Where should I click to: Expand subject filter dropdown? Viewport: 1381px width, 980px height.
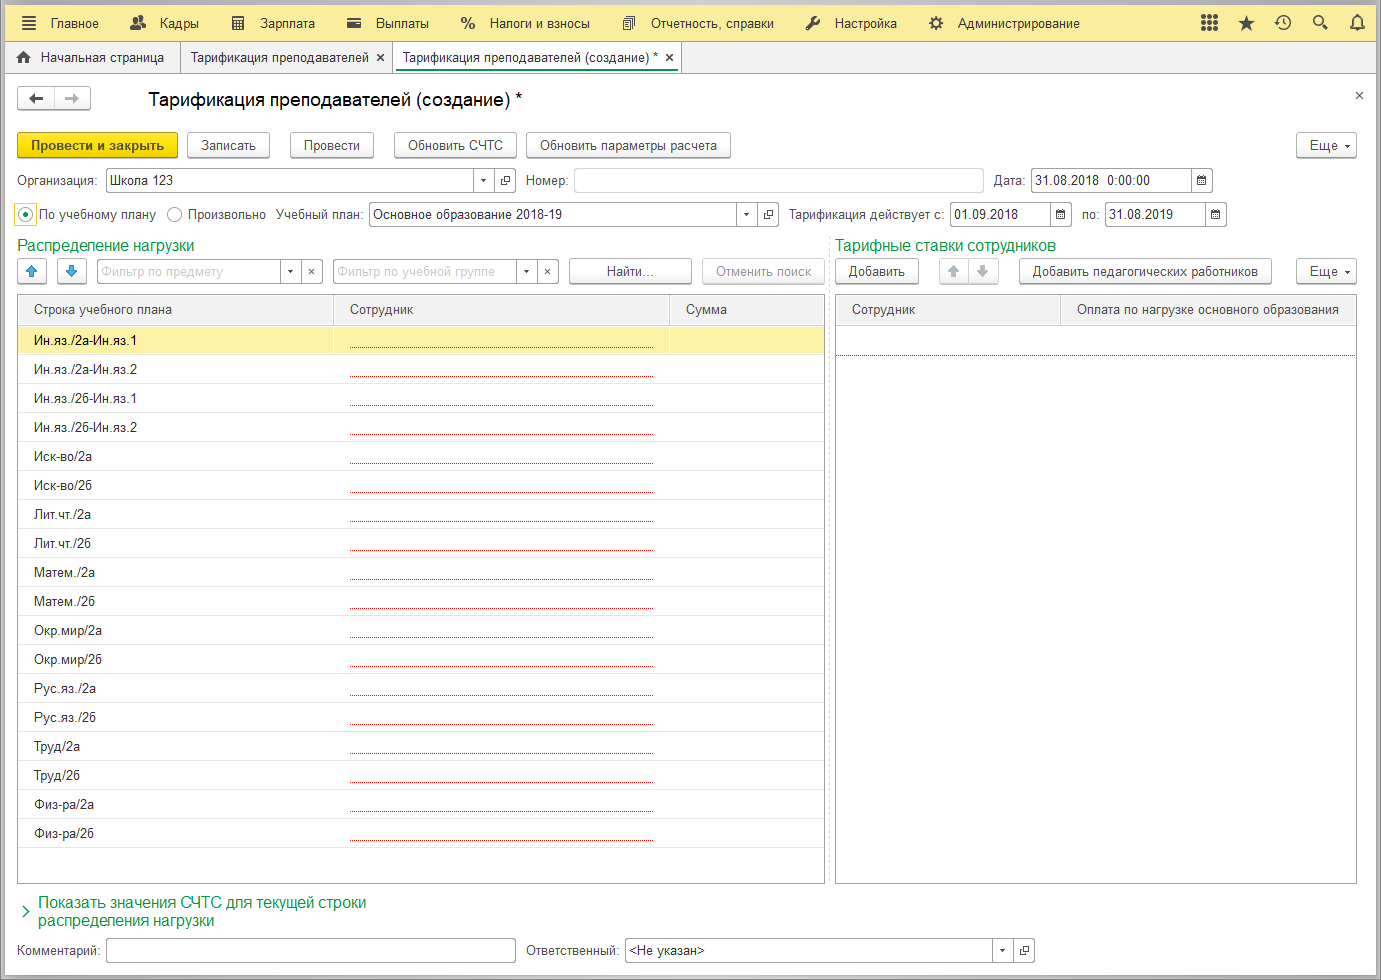click(290, 271)
